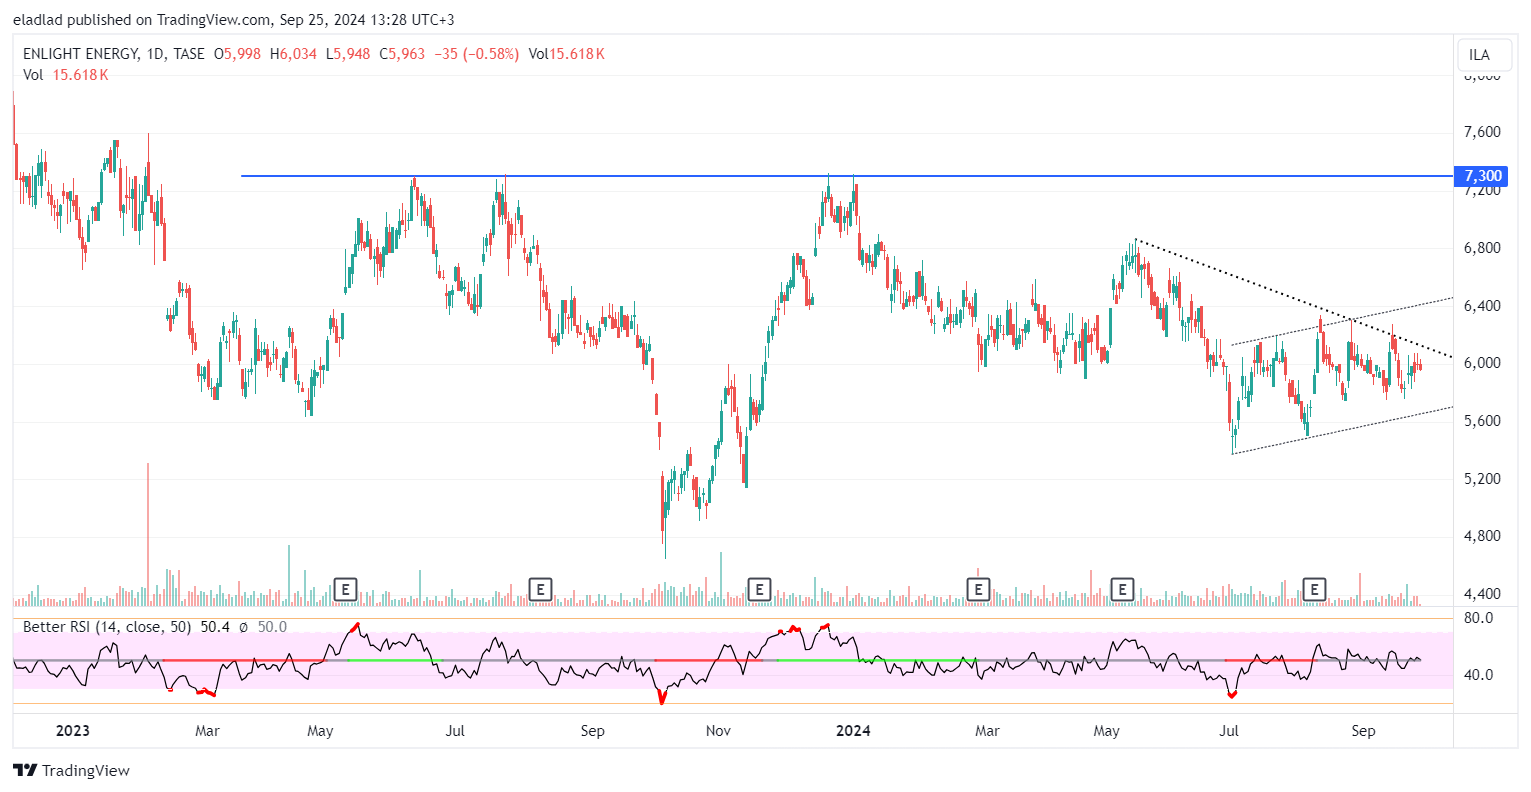The height and width of the screenshot is (792, 1531).
Task: Click the close value C5,963
Action: (401, 54)
